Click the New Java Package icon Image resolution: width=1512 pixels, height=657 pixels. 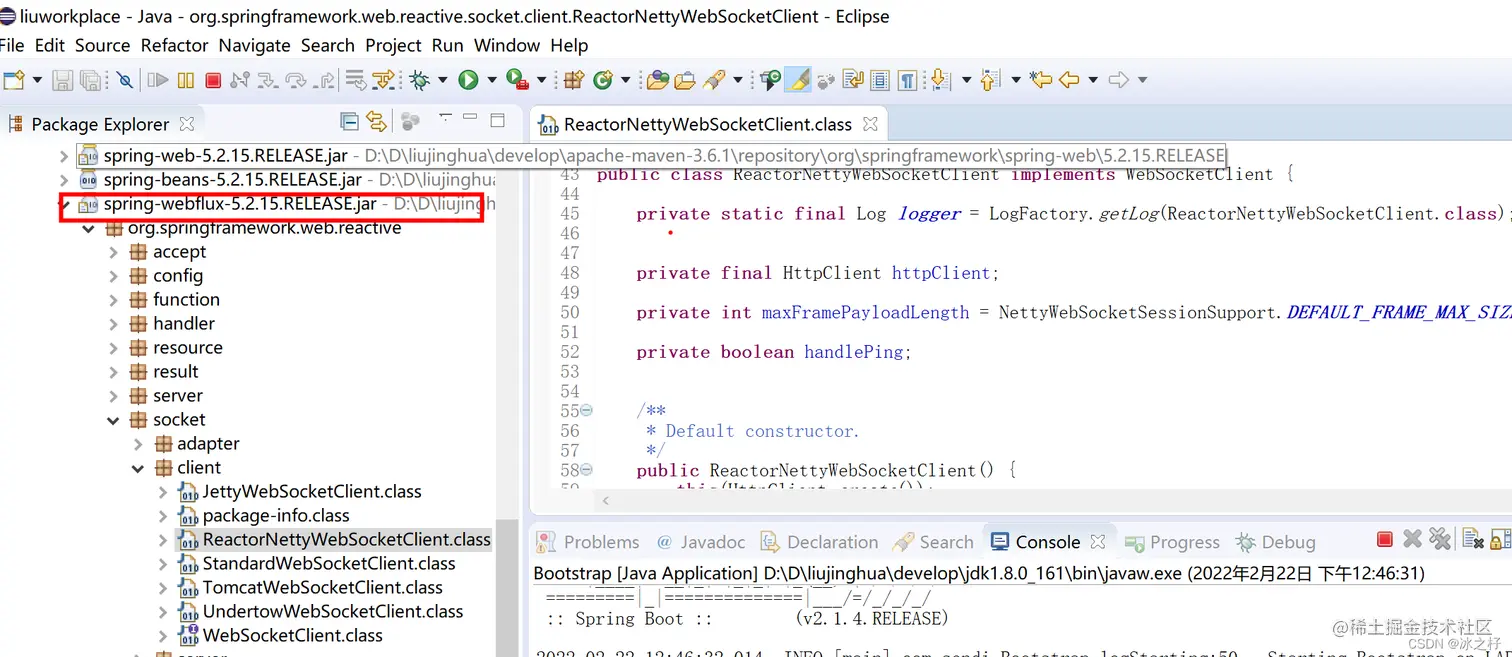point(574,80)
